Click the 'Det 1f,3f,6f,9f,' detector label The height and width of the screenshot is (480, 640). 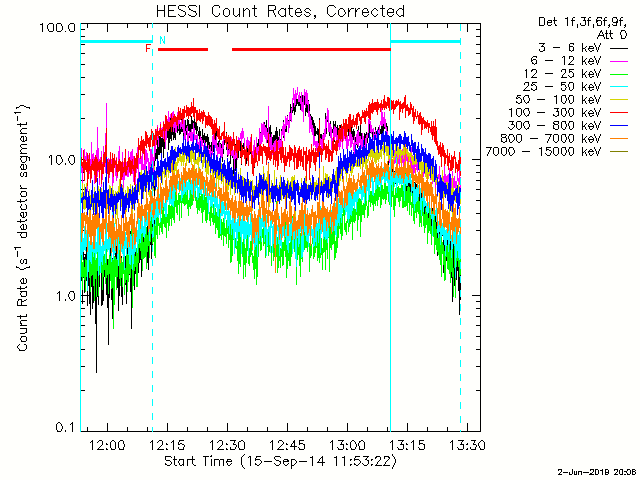(582, 22)
